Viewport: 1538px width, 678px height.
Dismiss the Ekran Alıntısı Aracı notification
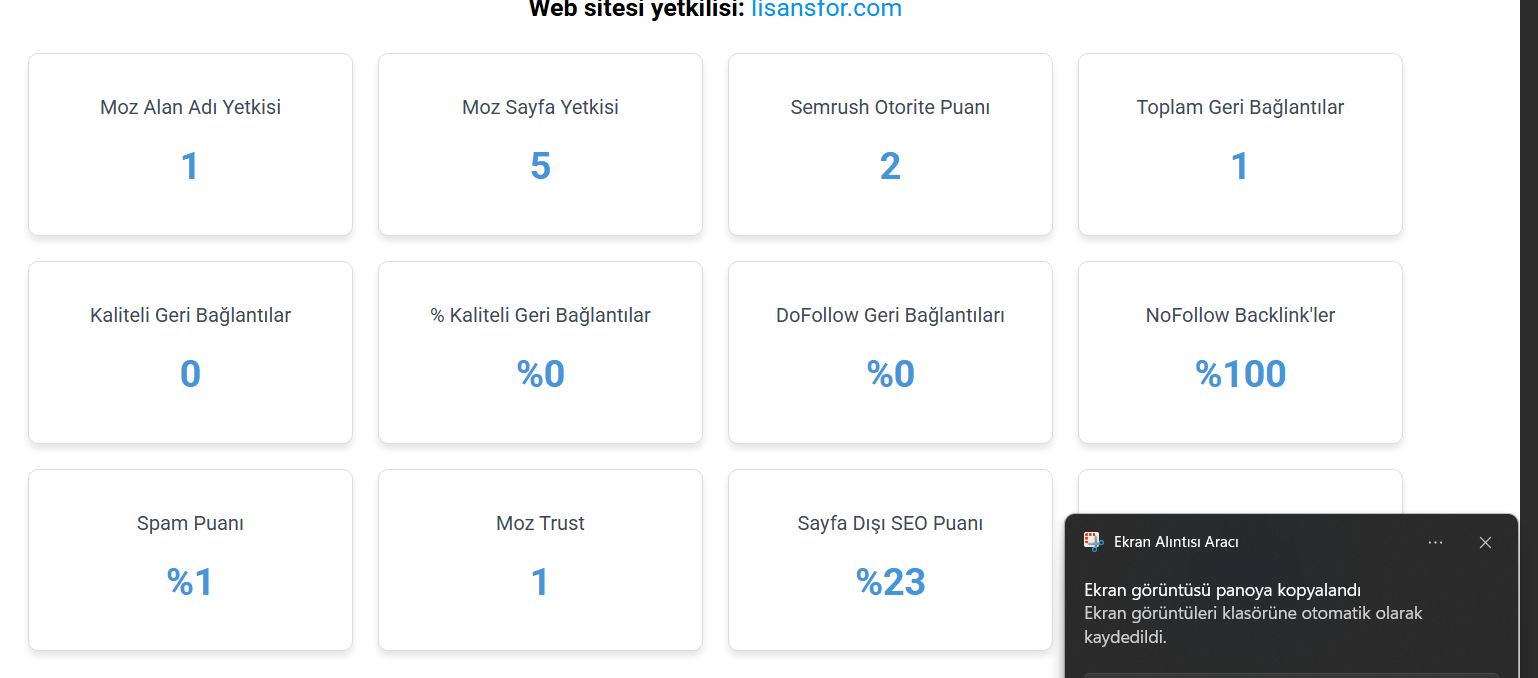pyautogui.click(x=1485, y=542)
